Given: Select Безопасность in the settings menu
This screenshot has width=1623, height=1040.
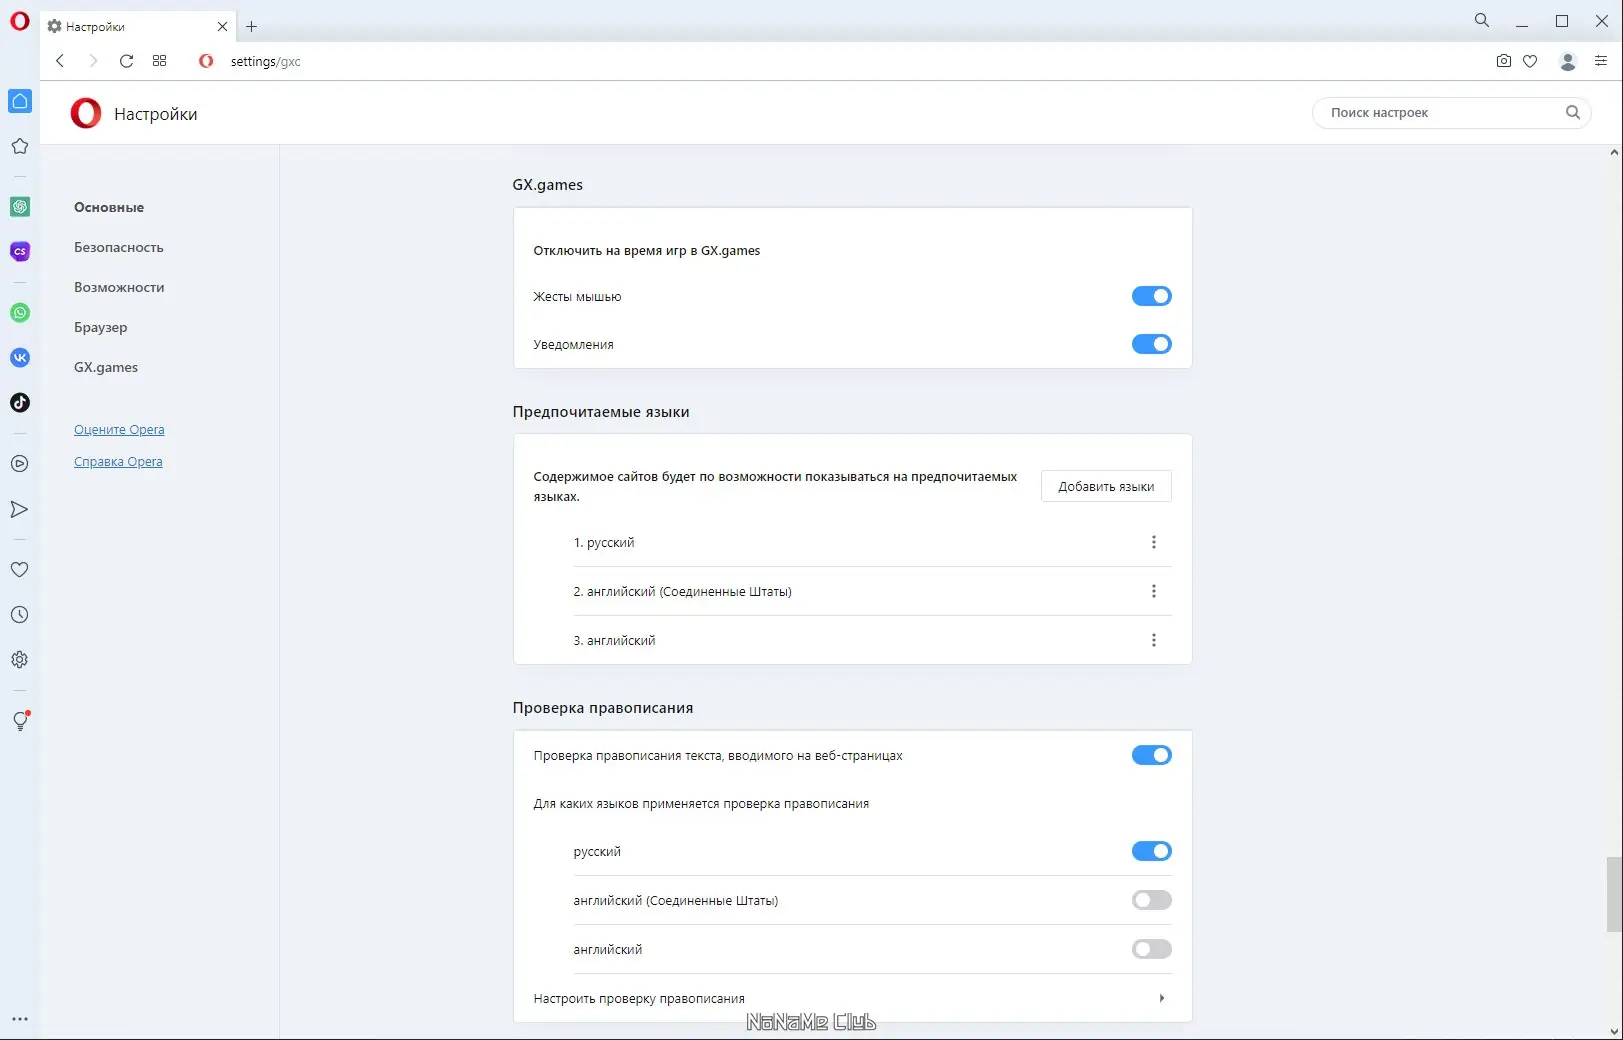Looking at the screenshot, I should click(118, 247).
